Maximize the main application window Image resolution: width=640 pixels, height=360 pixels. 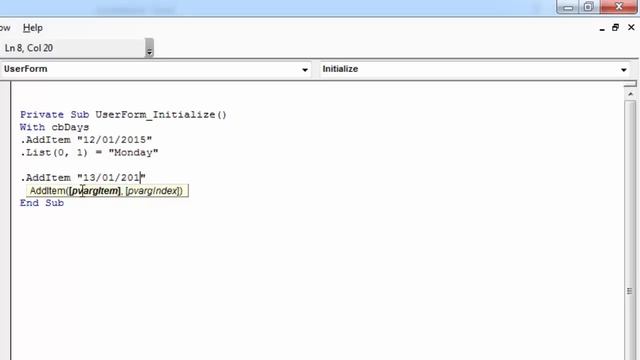589,7
